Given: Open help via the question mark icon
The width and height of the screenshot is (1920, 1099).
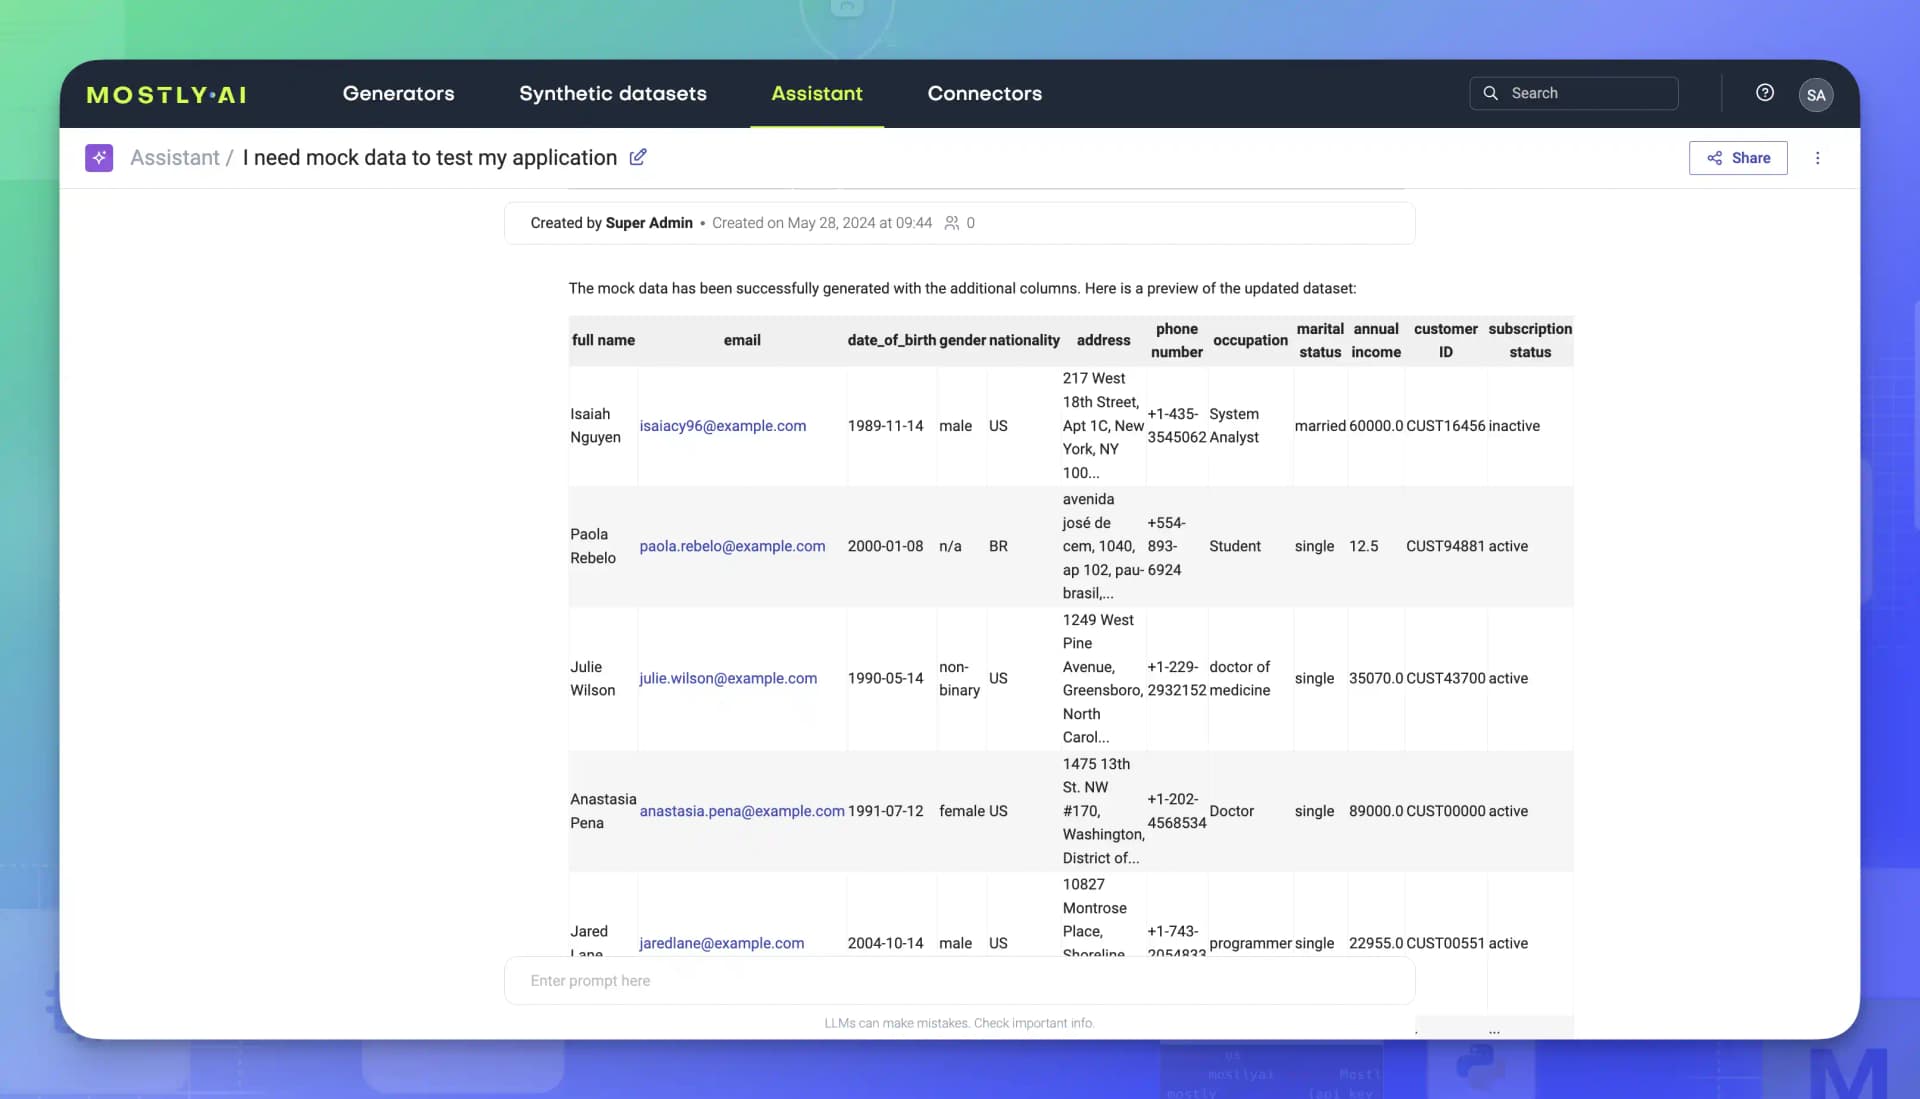Looking at the screenshot, I should (1765, 92).
